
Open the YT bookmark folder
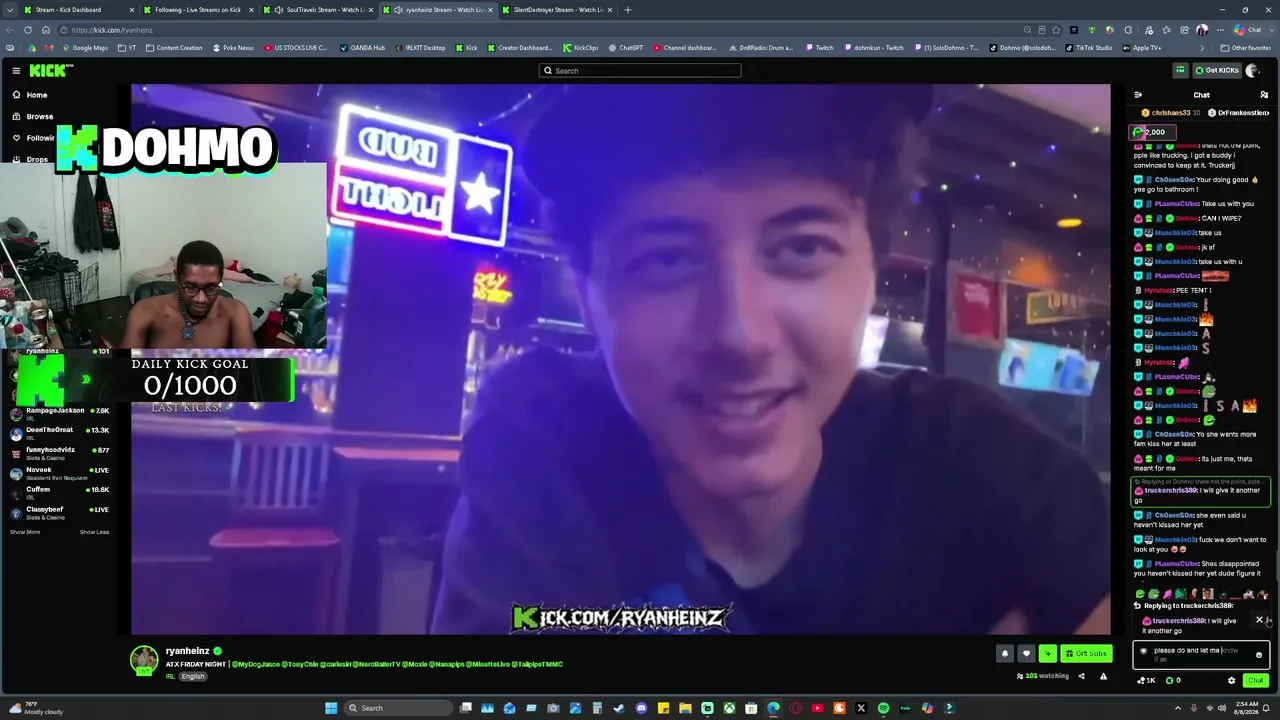click(x=127, y=48)
